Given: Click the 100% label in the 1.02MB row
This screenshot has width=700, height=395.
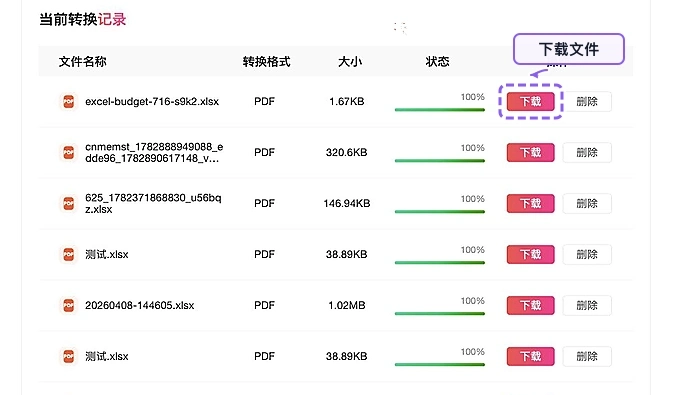Looking at the screenshot, I should [x=473, y=301].
